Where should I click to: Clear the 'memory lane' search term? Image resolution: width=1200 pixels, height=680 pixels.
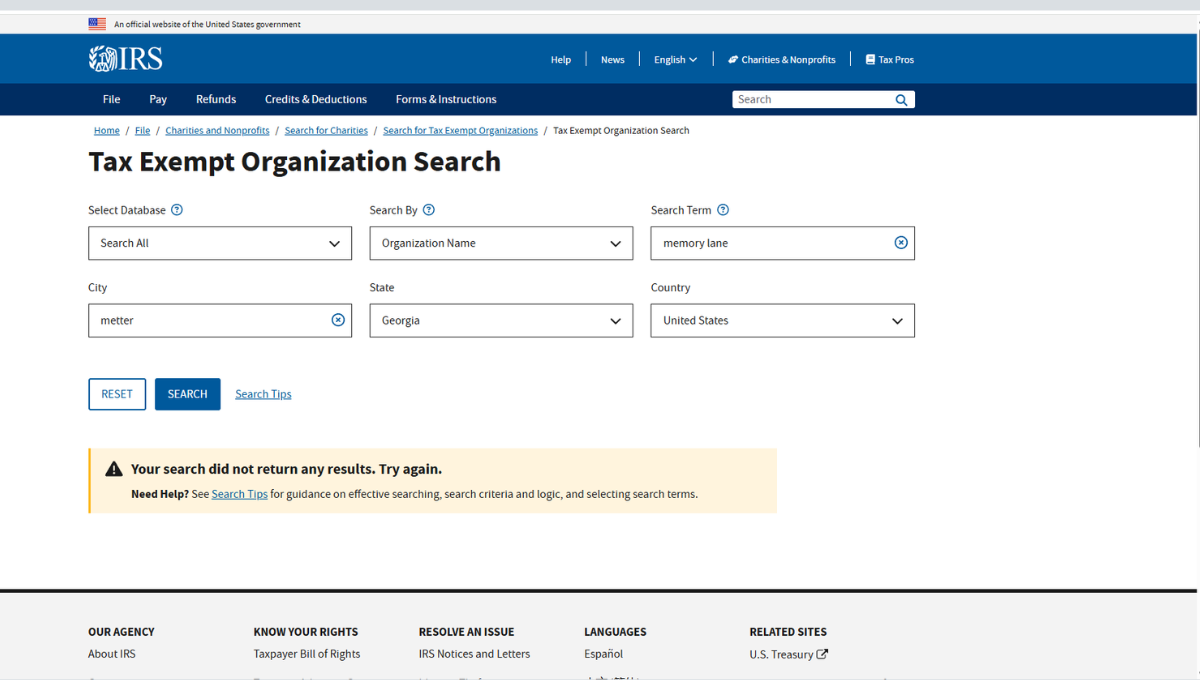coord(901,243)
